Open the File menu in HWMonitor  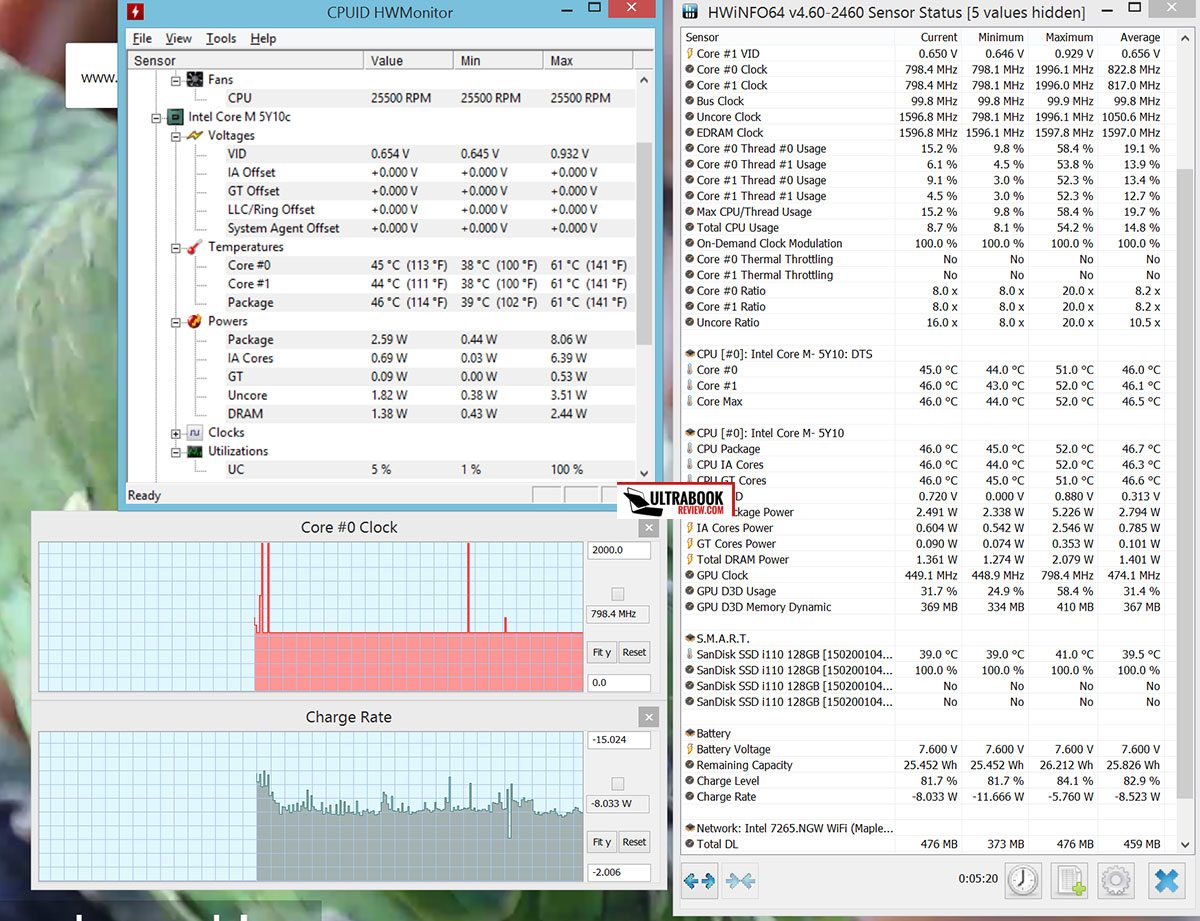[x=142, y=38]
